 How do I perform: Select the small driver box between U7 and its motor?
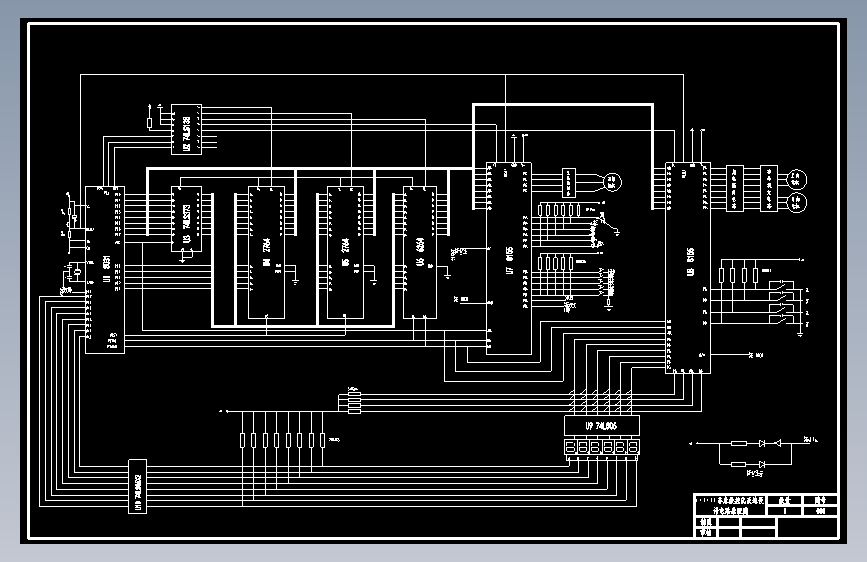click(569, 183)
